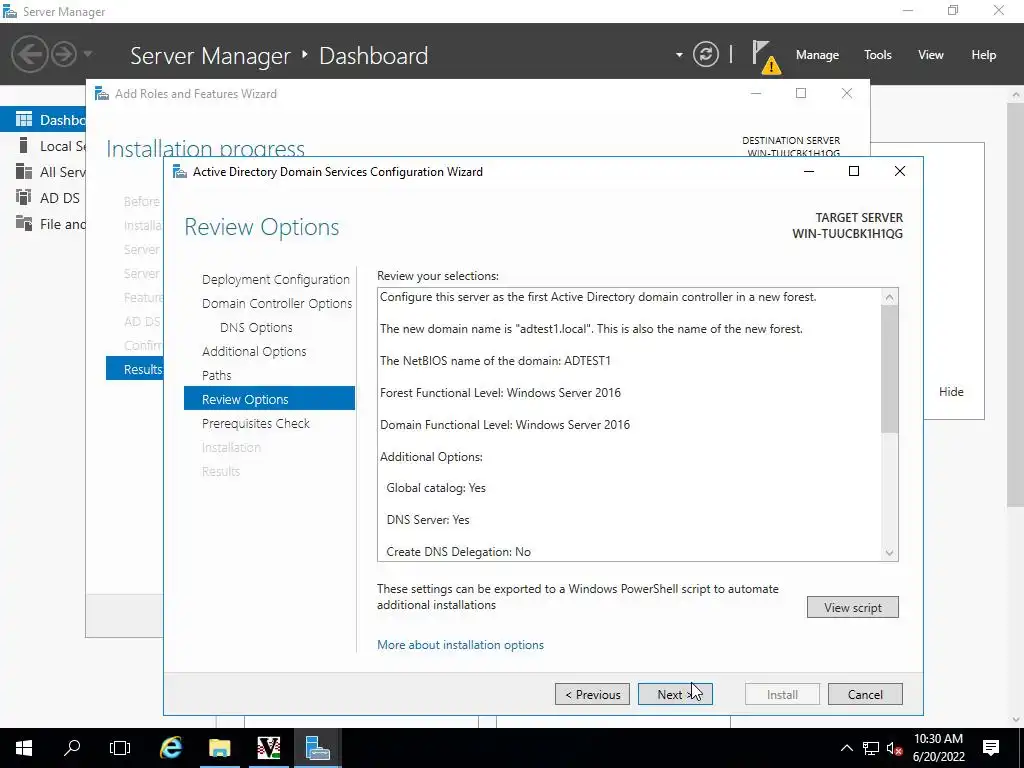This screenshot has width=1024, height=768.
Task: Go to Paths step
Action: point(217,376)
